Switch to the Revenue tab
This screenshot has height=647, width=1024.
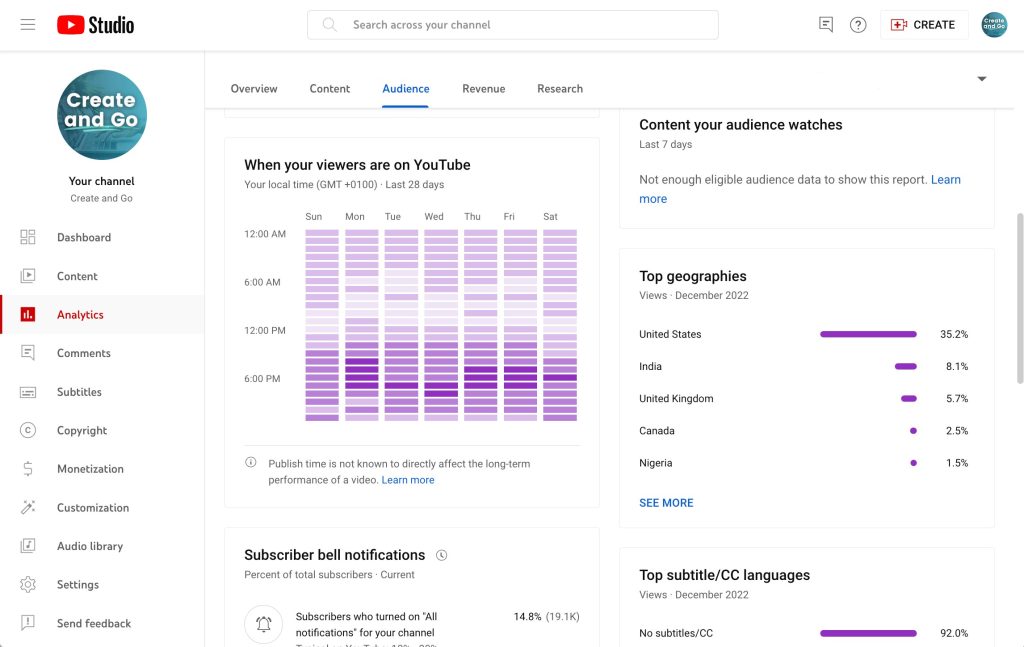[483, 88]
